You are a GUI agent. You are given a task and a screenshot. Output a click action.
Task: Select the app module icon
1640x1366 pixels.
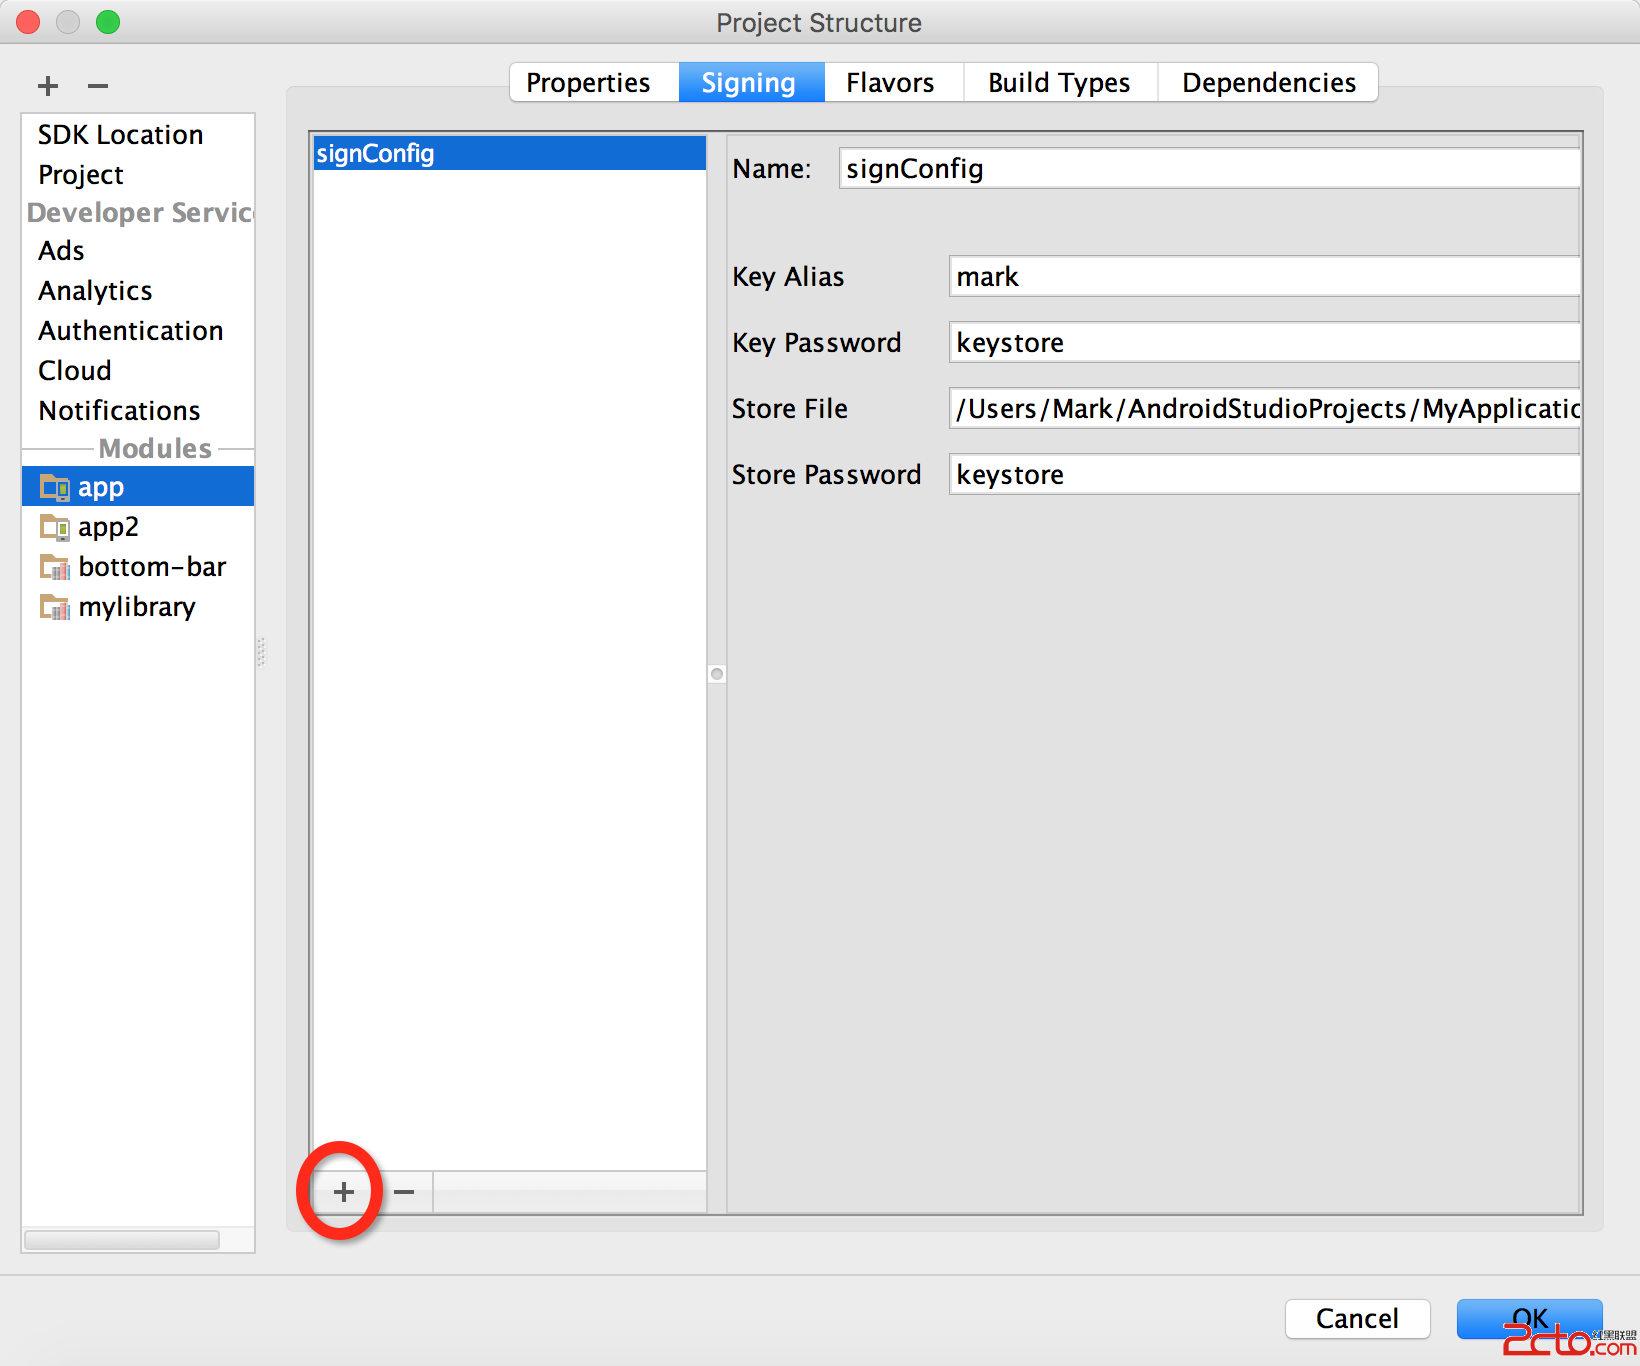(x=54, y=487)
